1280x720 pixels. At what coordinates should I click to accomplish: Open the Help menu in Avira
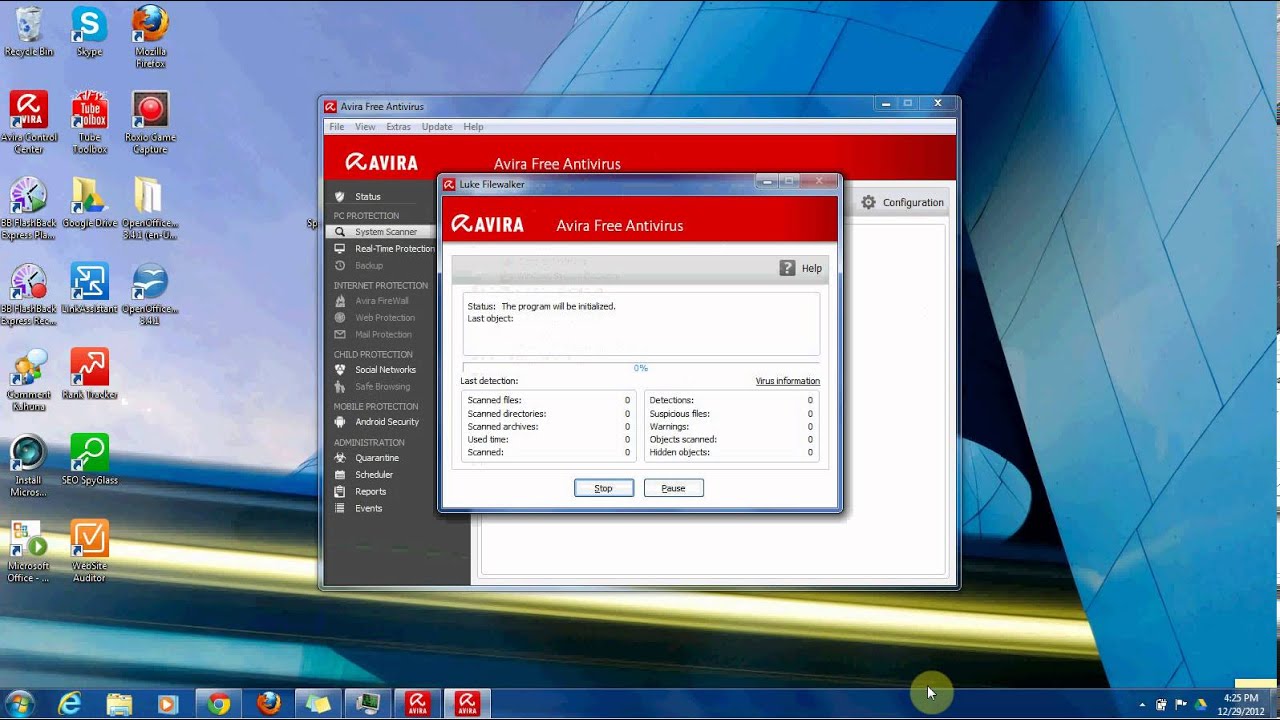click(473, 127)
